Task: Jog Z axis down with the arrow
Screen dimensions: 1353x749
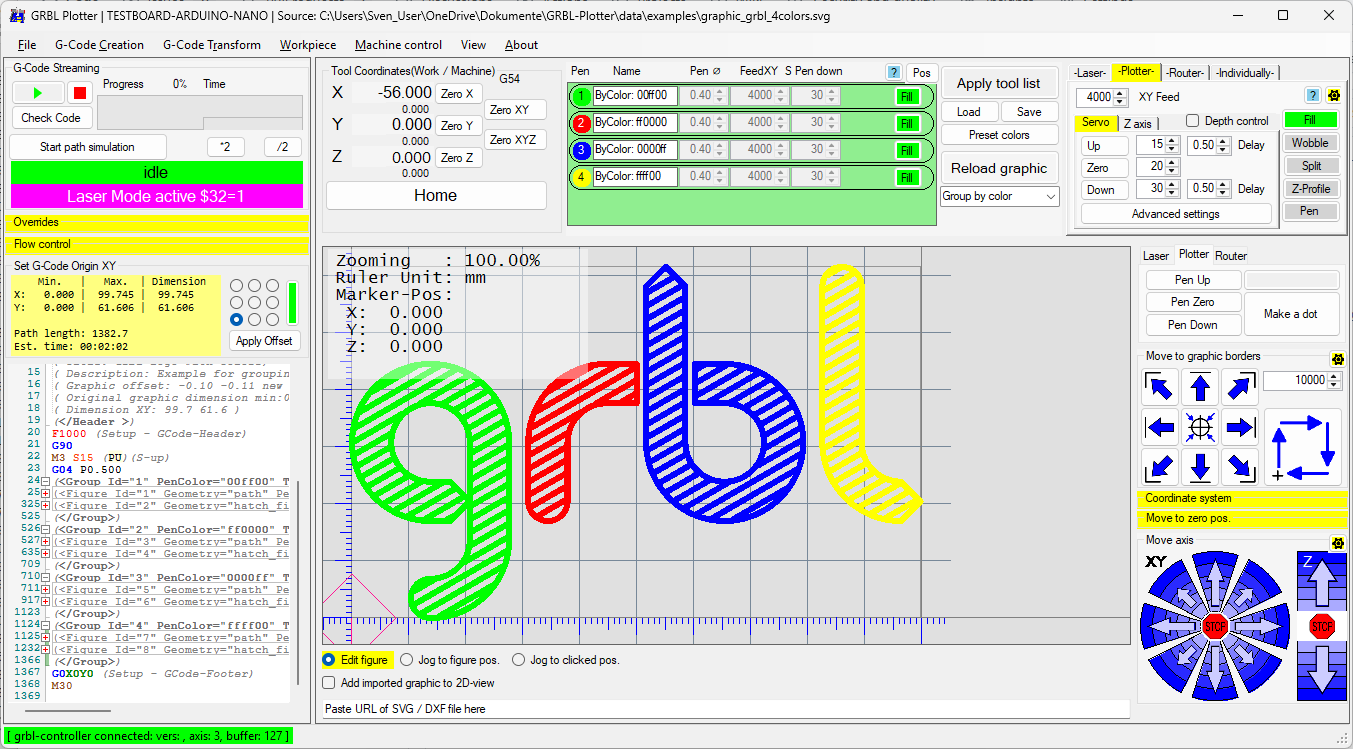Action: pyautogui.click(x=1322, y=671)
